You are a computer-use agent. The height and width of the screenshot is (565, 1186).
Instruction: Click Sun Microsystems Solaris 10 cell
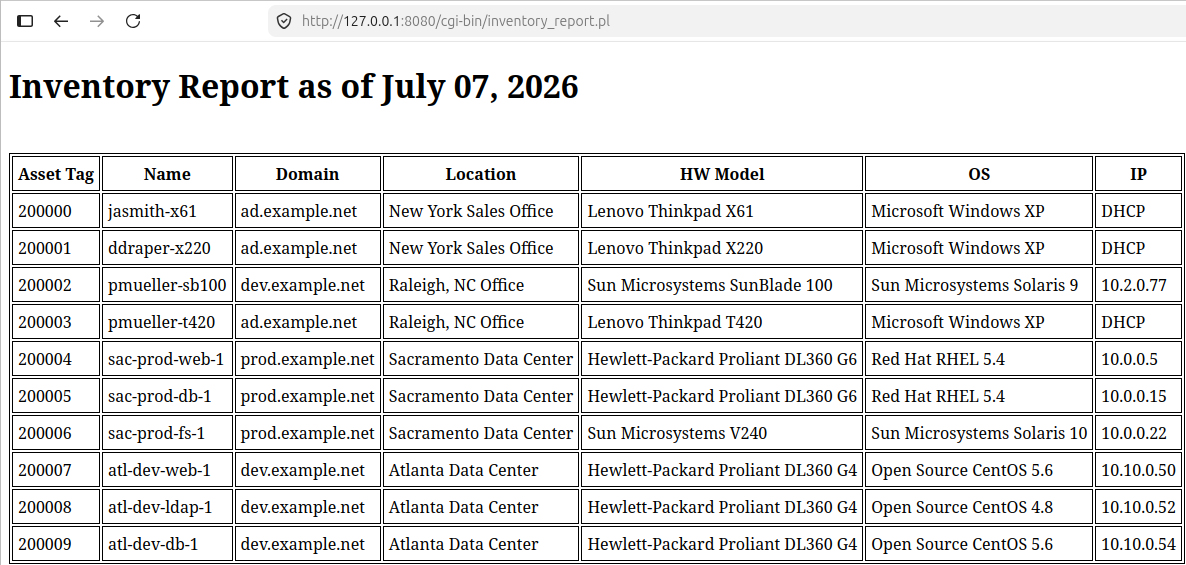979,433
